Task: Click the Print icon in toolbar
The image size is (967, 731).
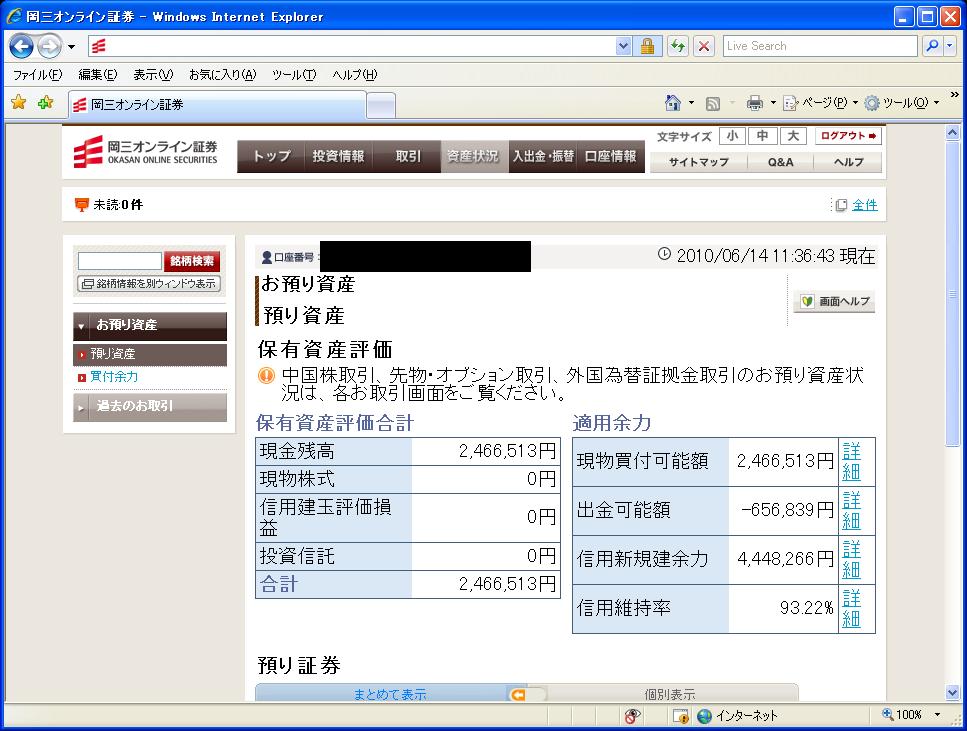Action: (755, 103)
